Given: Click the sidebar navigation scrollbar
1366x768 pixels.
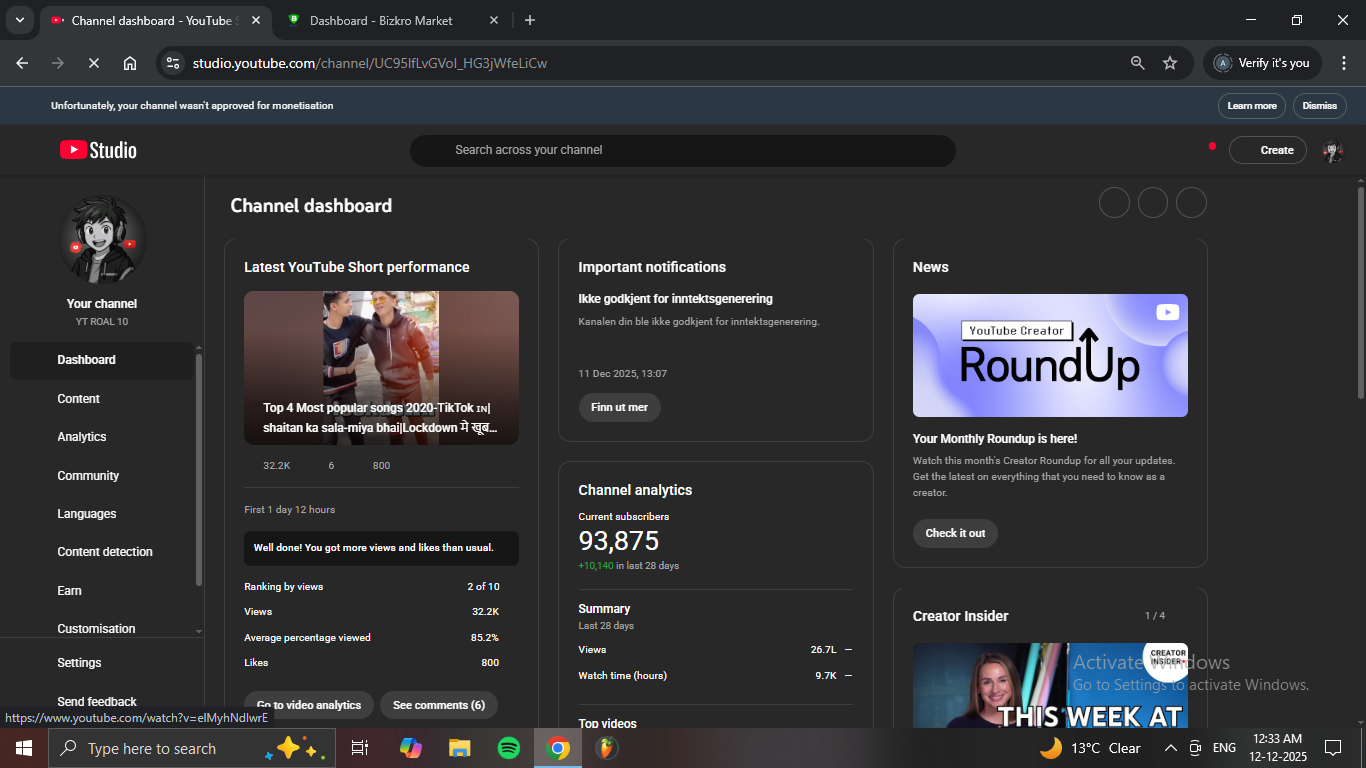Looking at the screenshot, I should click(x=199, y=470).
